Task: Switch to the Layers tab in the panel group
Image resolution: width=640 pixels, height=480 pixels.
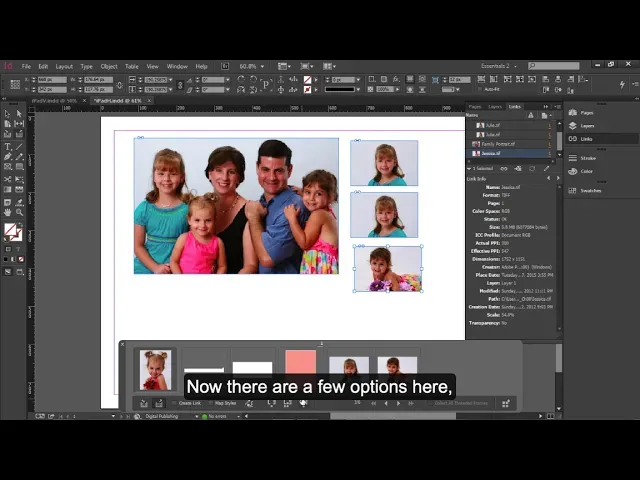Action: tap(495, 105)
